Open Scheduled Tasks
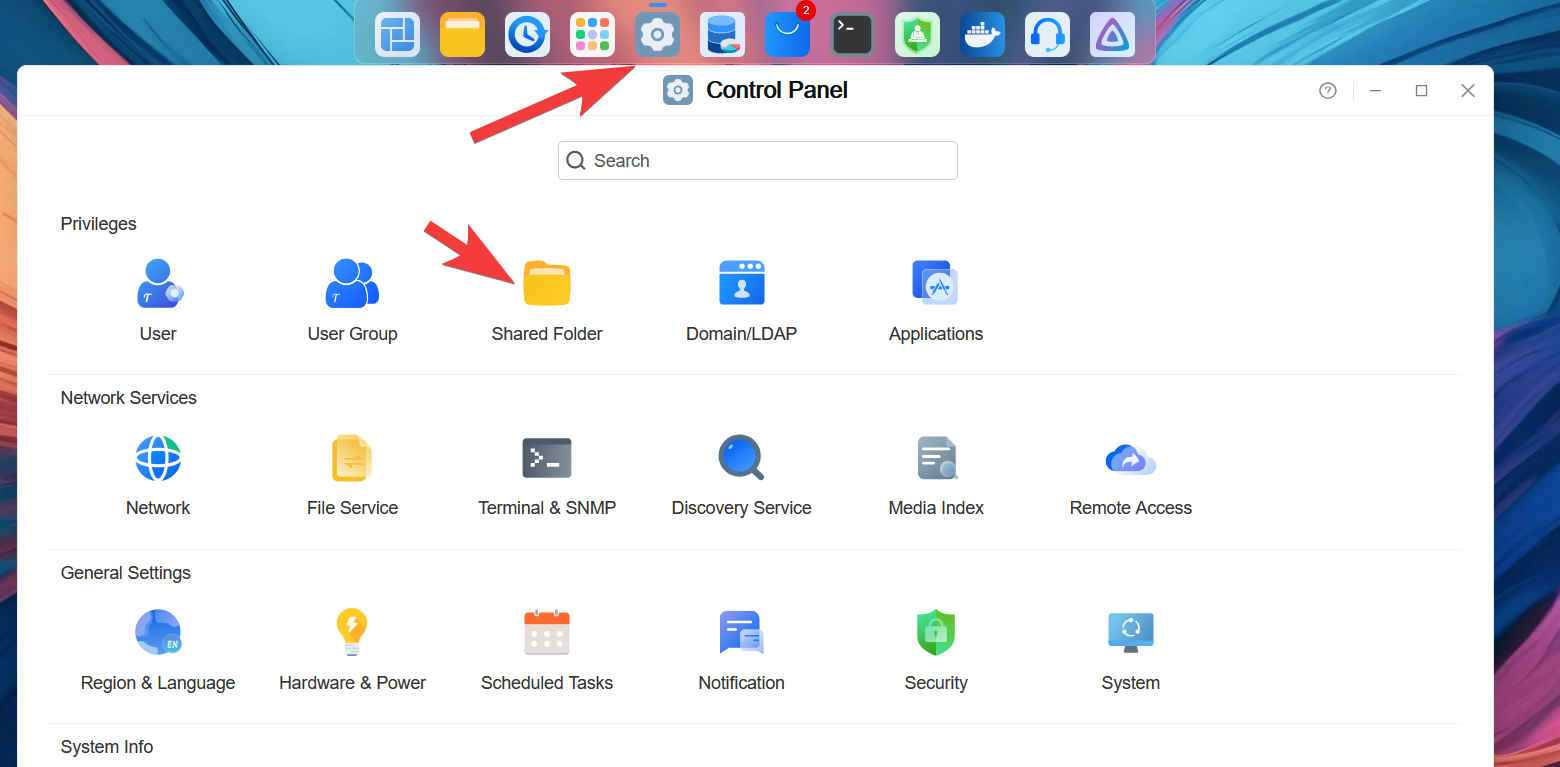The width and height of the screenshot is (1560, 767). click(547, 633)
